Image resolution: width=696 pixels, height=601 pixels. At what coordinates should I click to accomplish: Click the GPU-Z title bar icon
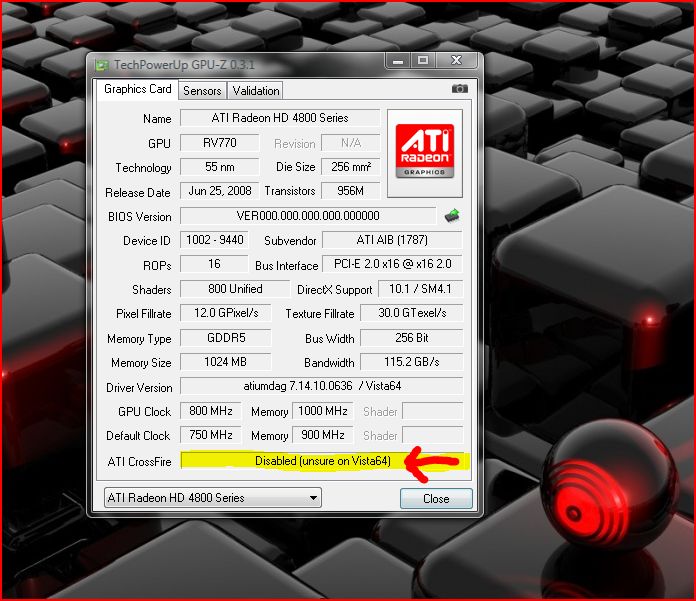(102, 66)
